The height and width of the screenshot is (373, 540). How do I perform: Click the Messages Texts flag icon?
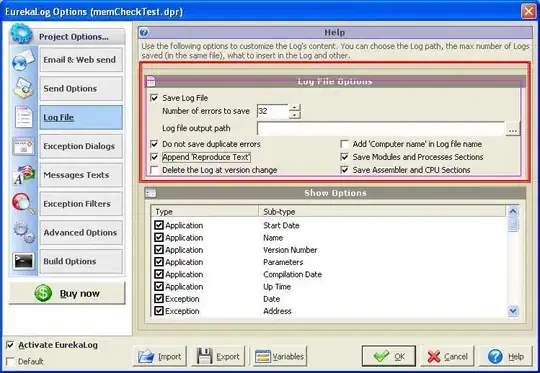24,175
